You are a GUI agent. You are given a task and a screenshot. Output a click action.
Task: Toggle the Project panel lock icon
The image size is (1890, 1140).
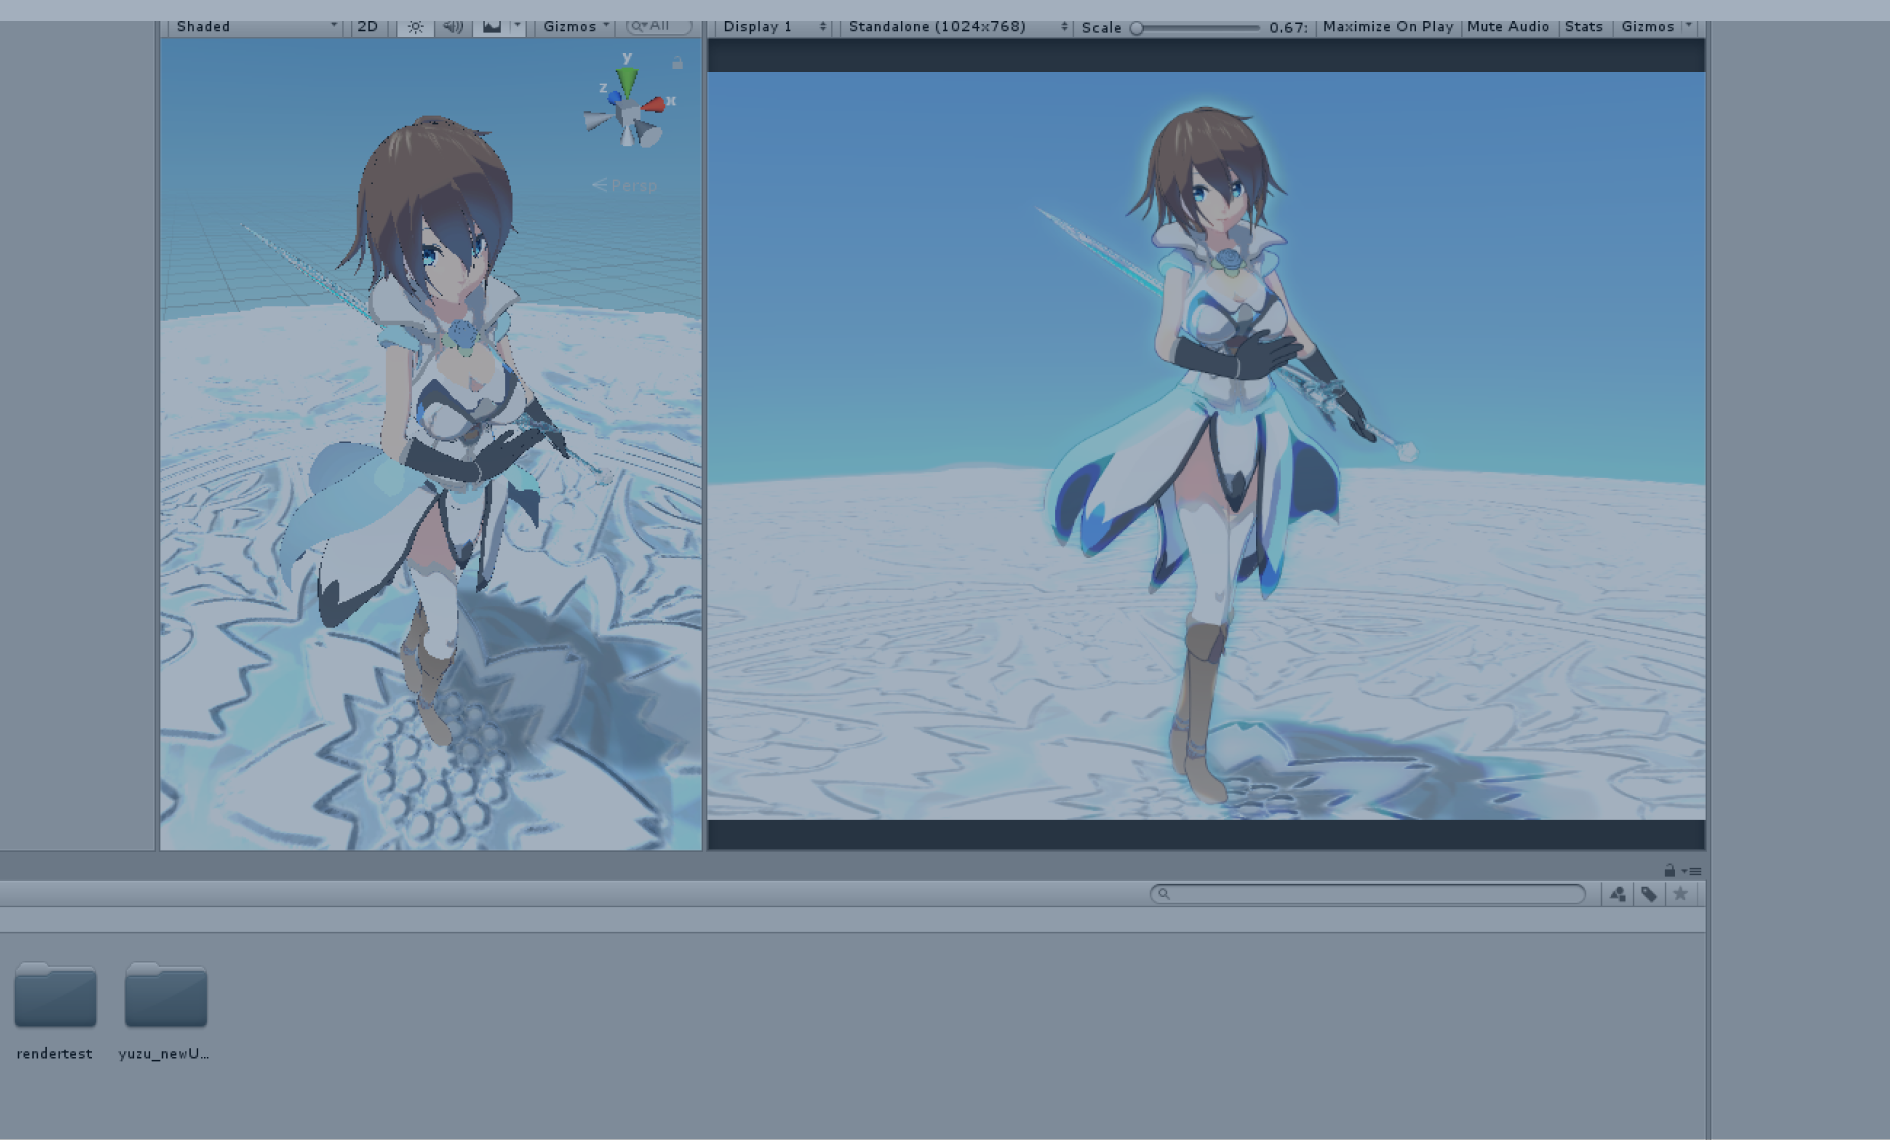[x=1669, y=871]
